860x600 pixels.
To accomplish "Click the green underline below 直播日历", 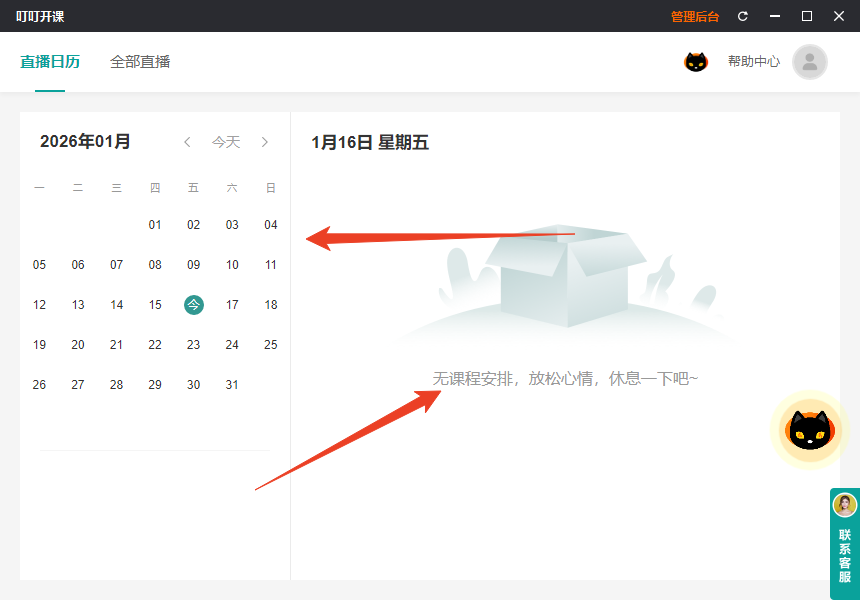I will click(50, 91).
